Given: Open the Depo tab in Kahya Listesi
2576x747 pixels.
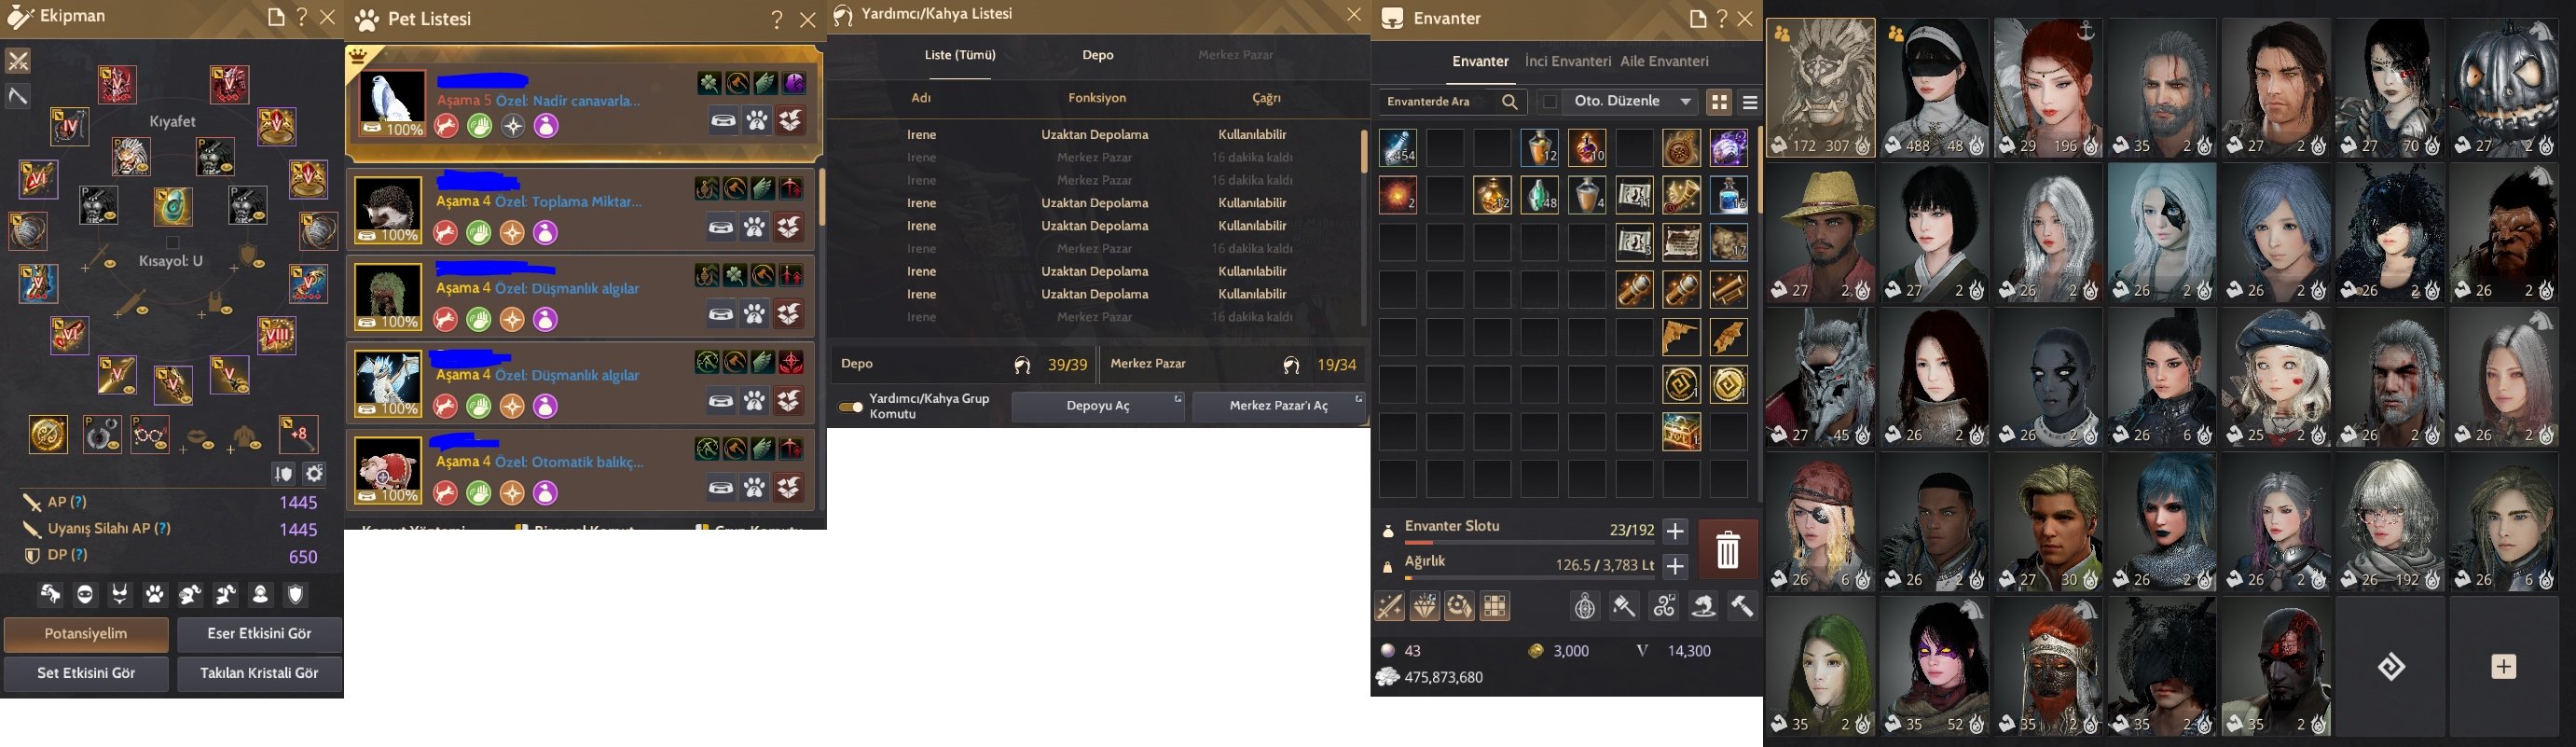Looking at the screenshot, I should point(1098,55).
